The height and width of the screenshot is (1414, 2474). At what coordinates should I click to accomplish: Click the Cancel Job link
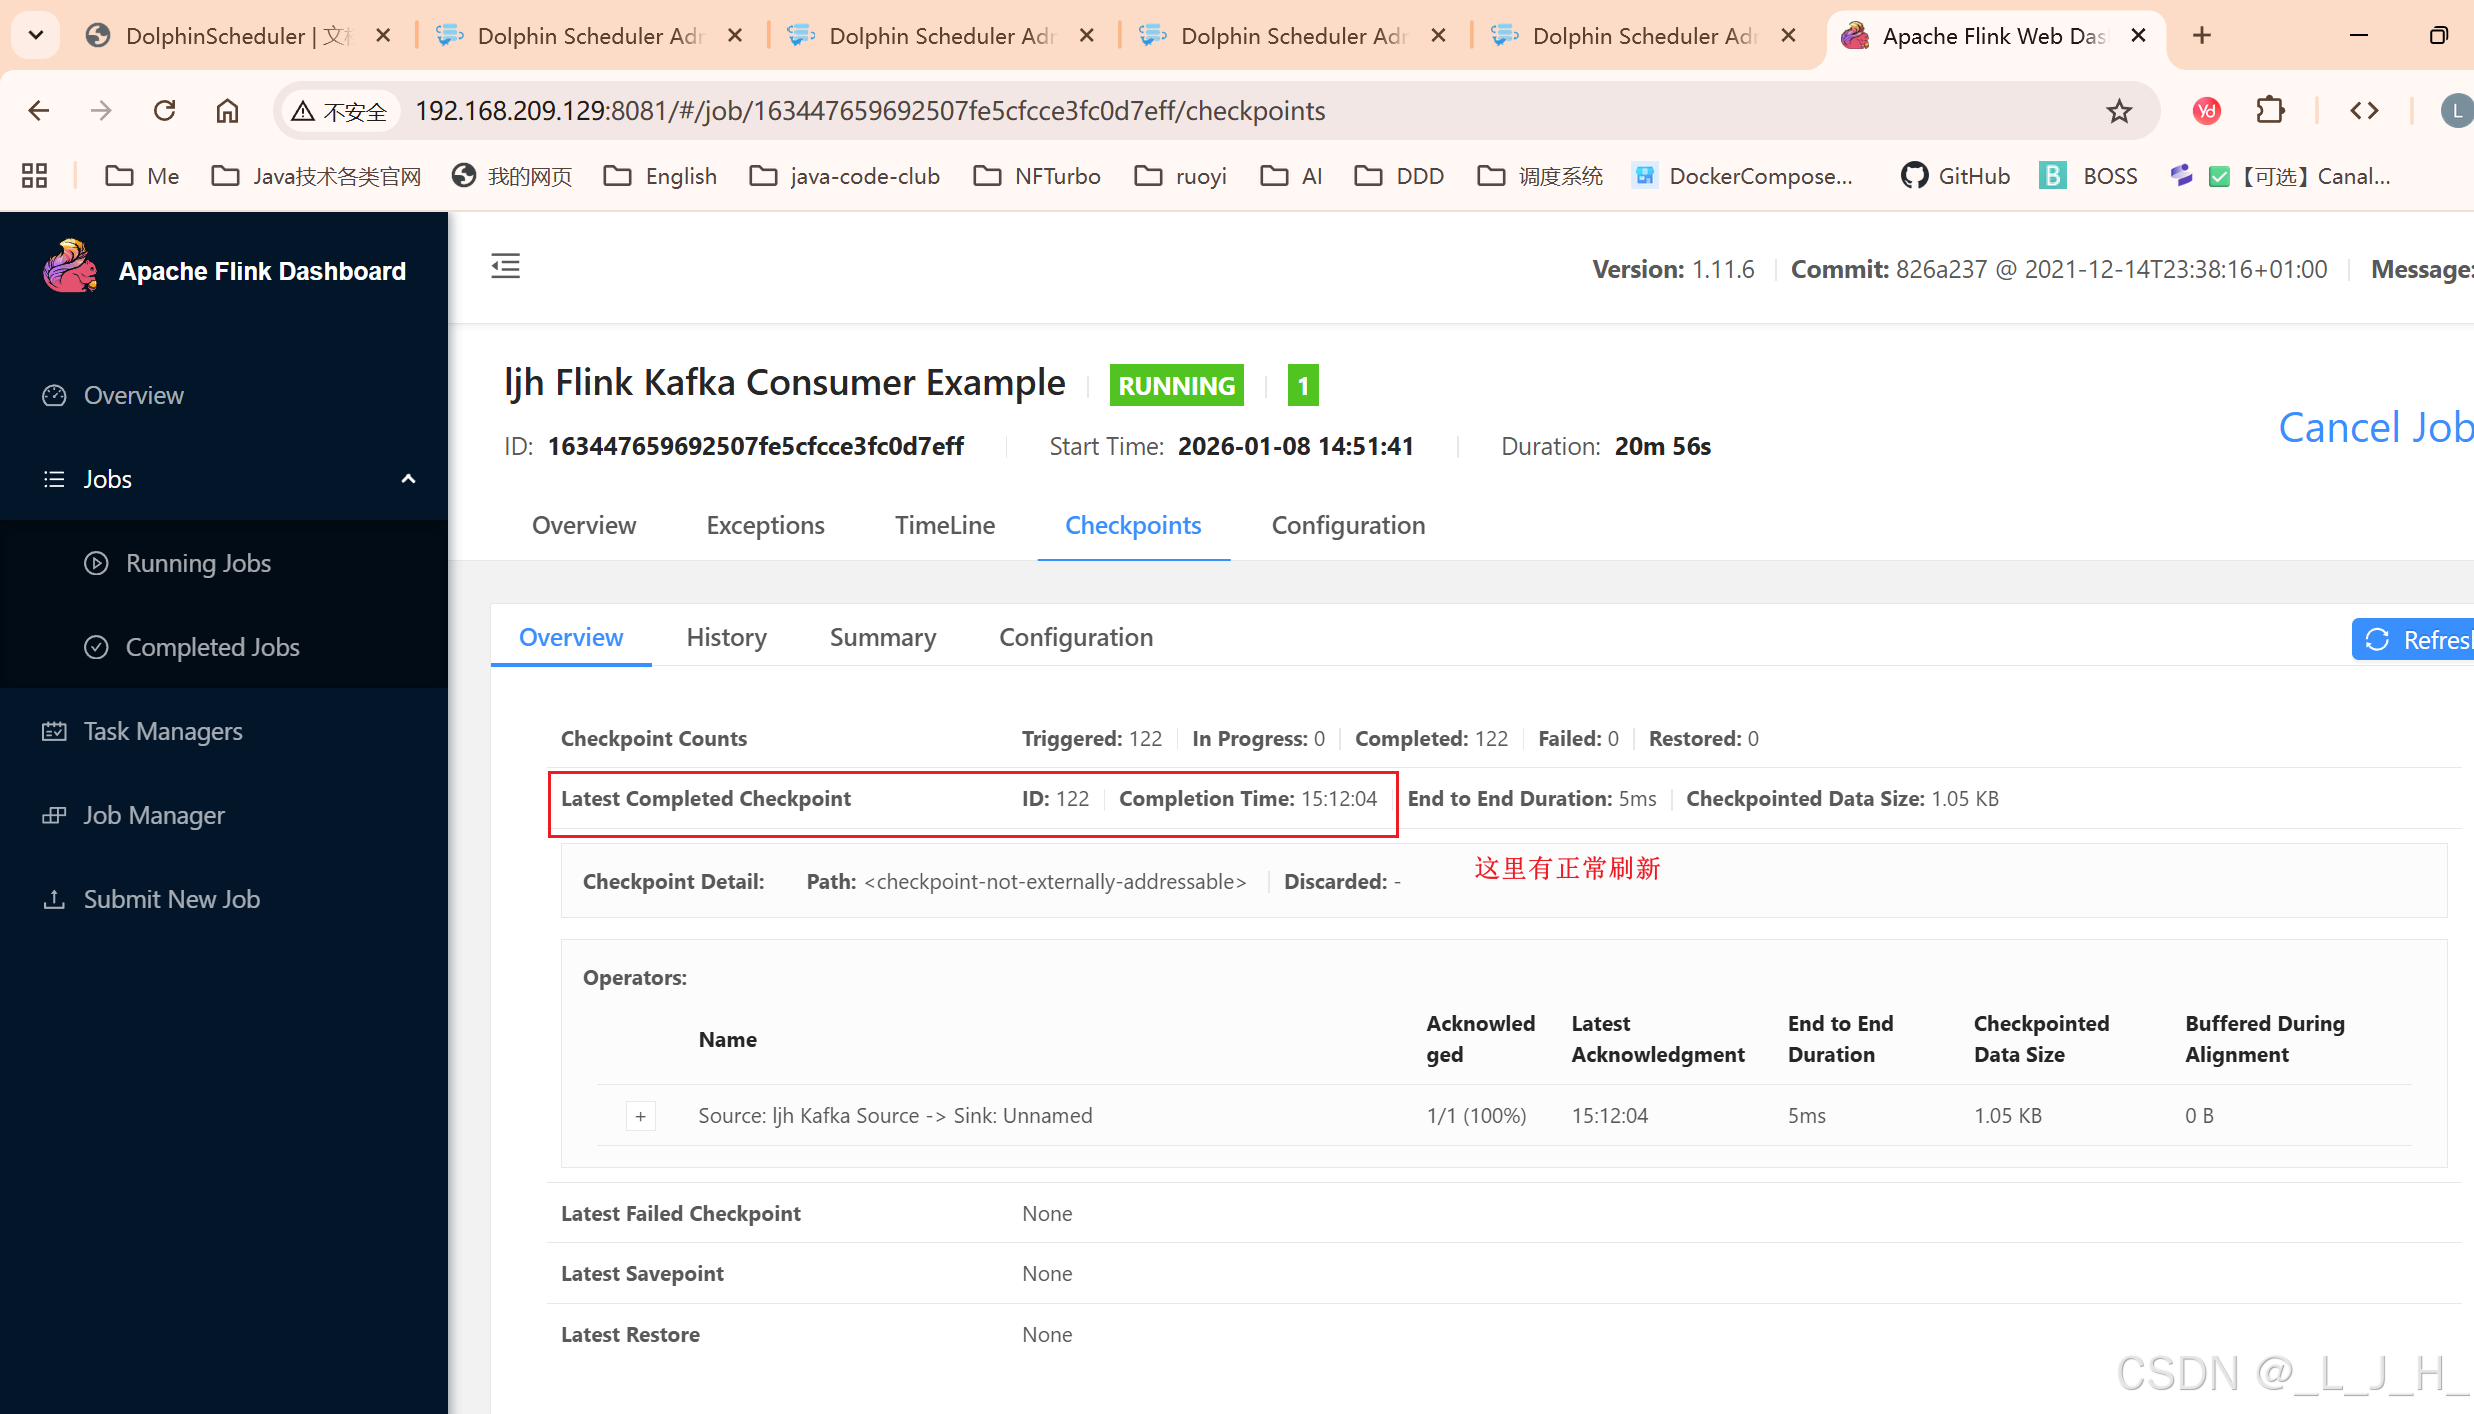point(2374,428)
